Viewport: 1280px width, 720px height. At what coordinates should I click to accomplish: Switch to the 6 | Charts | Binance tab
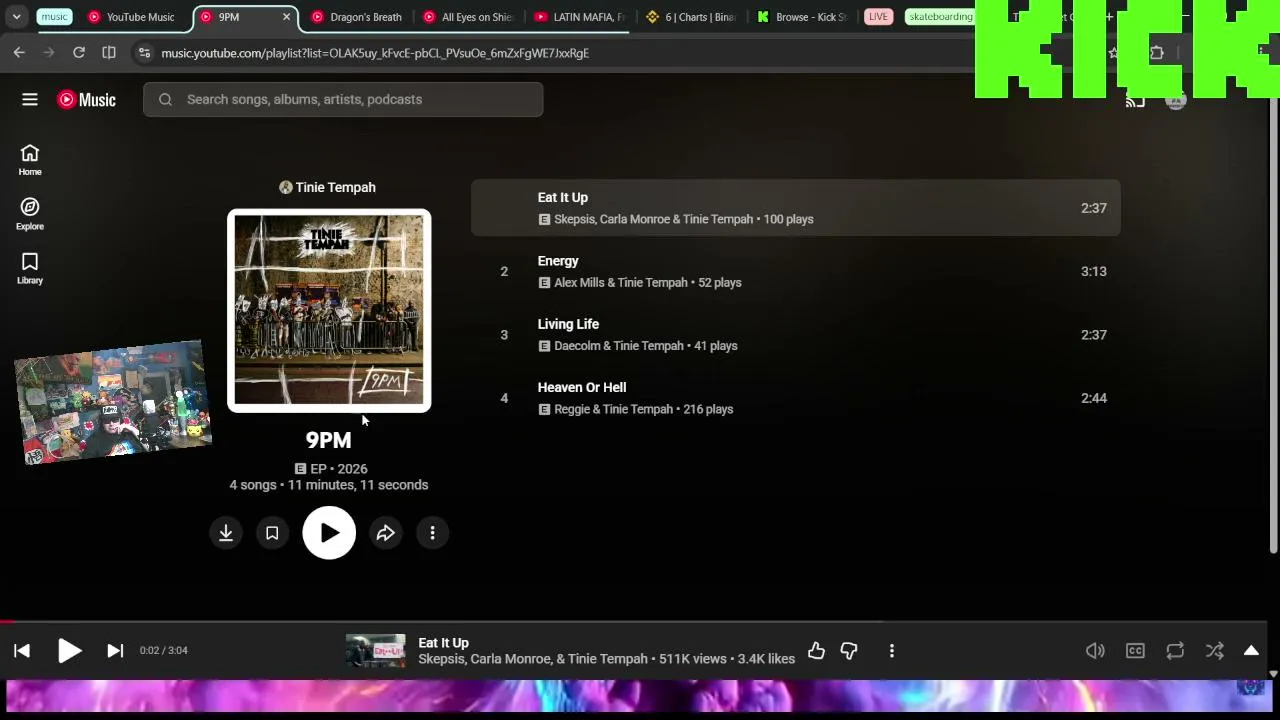coord(691,17)
